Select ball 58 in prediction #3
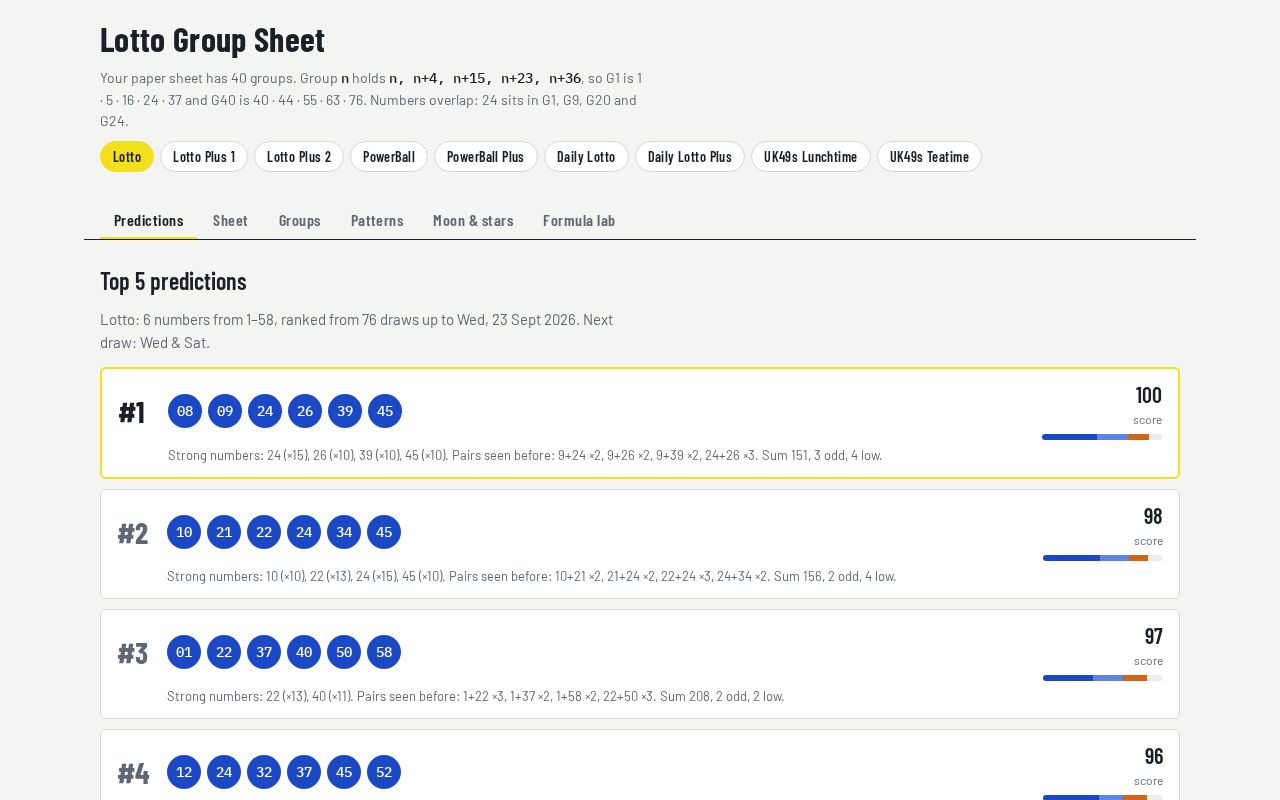 [384, 652]
